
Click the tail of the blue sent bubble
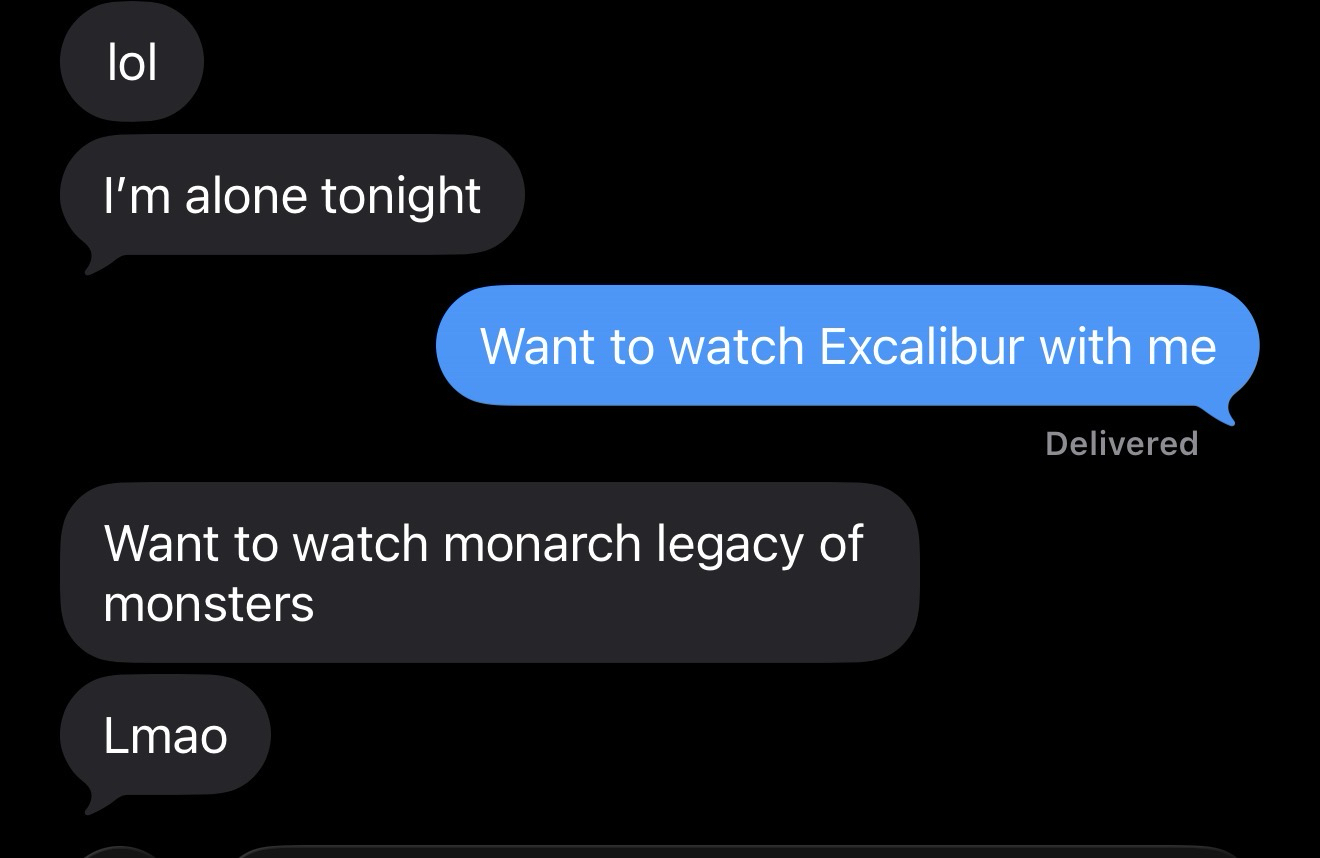[x=1230, y=412]
